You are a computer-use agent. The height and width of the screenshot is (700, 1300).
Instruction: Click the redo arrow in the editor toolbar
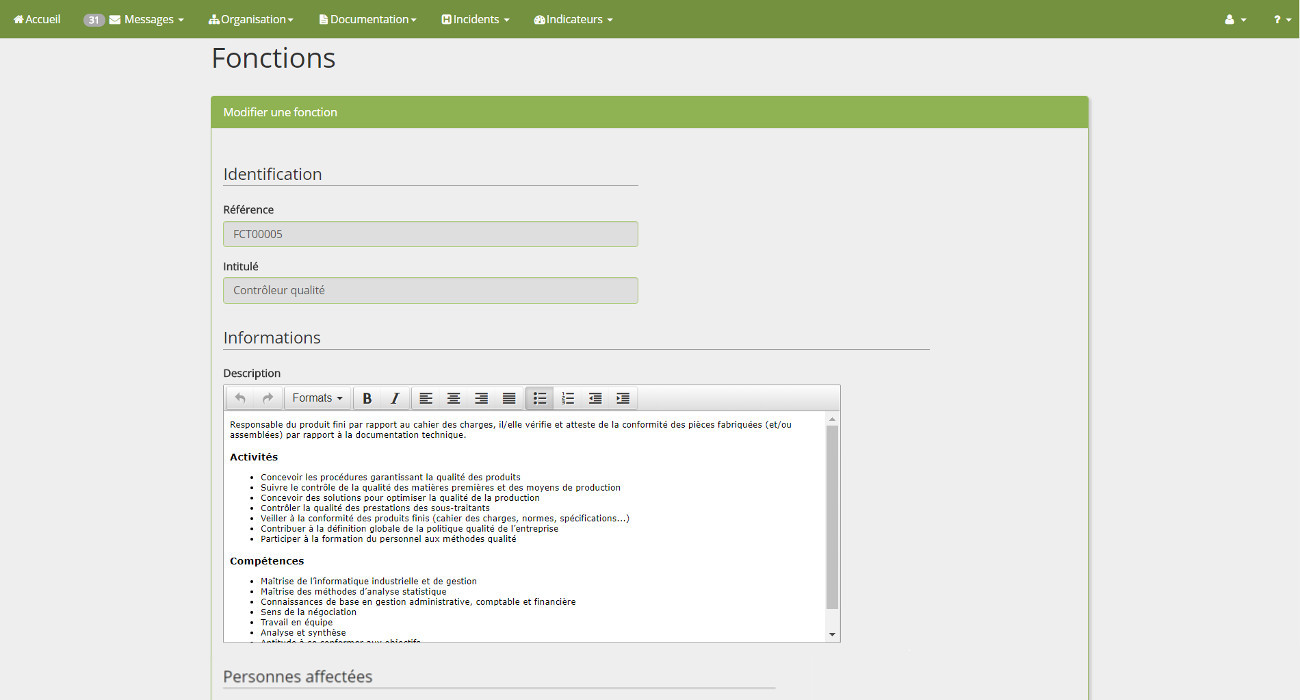268,398
